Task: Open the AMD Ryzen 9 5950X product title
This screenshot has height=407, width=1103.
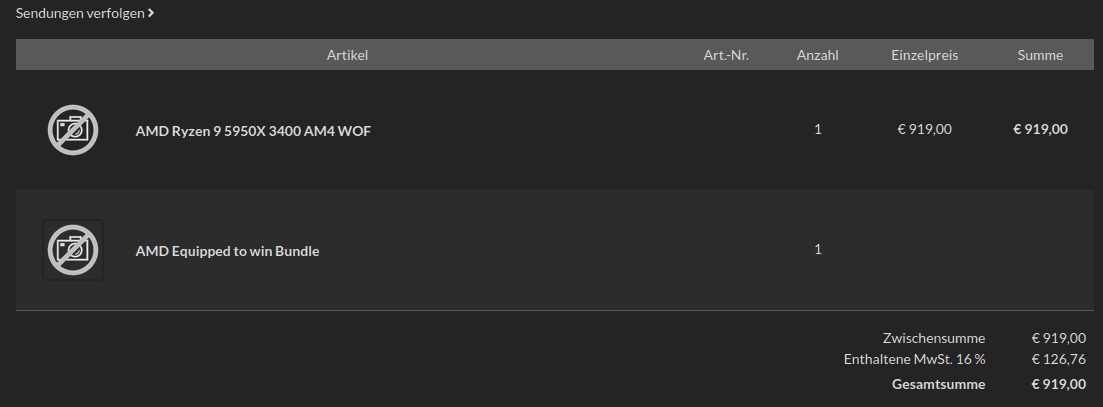Action: (x=253, y=131)
